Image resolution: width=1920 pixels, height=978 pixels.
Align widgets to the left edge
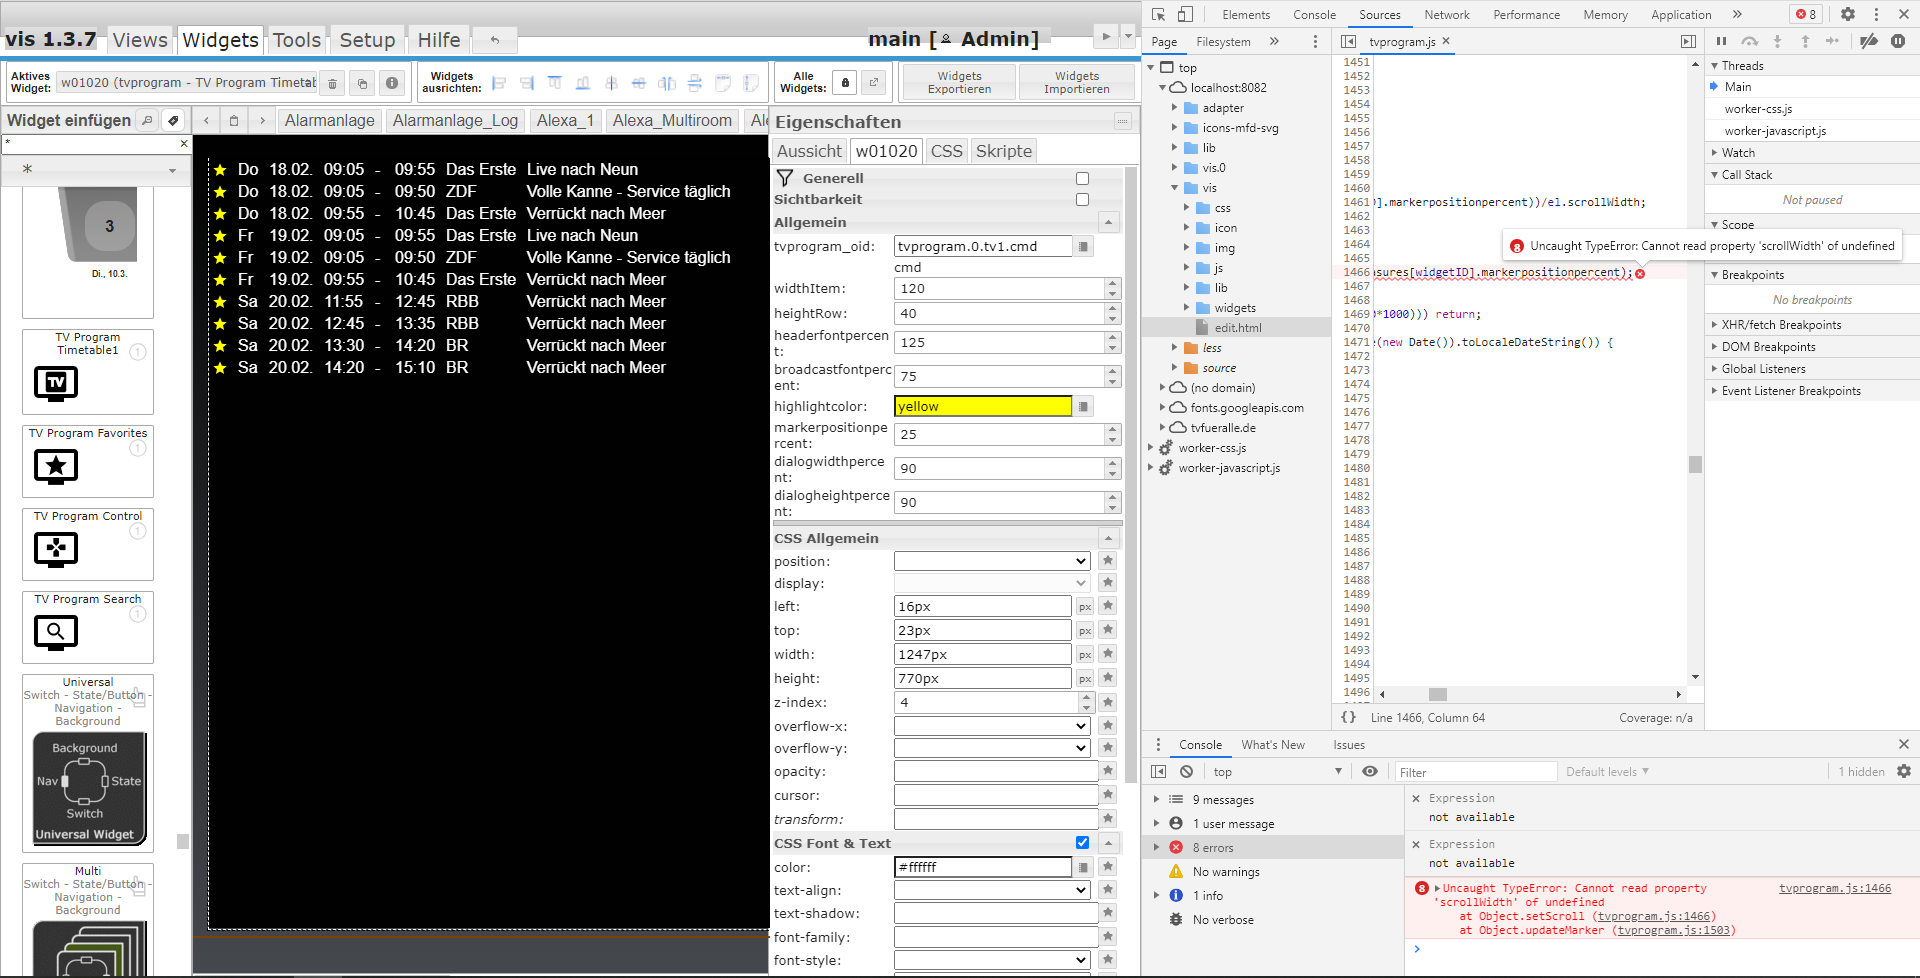(x=499, y=83)
